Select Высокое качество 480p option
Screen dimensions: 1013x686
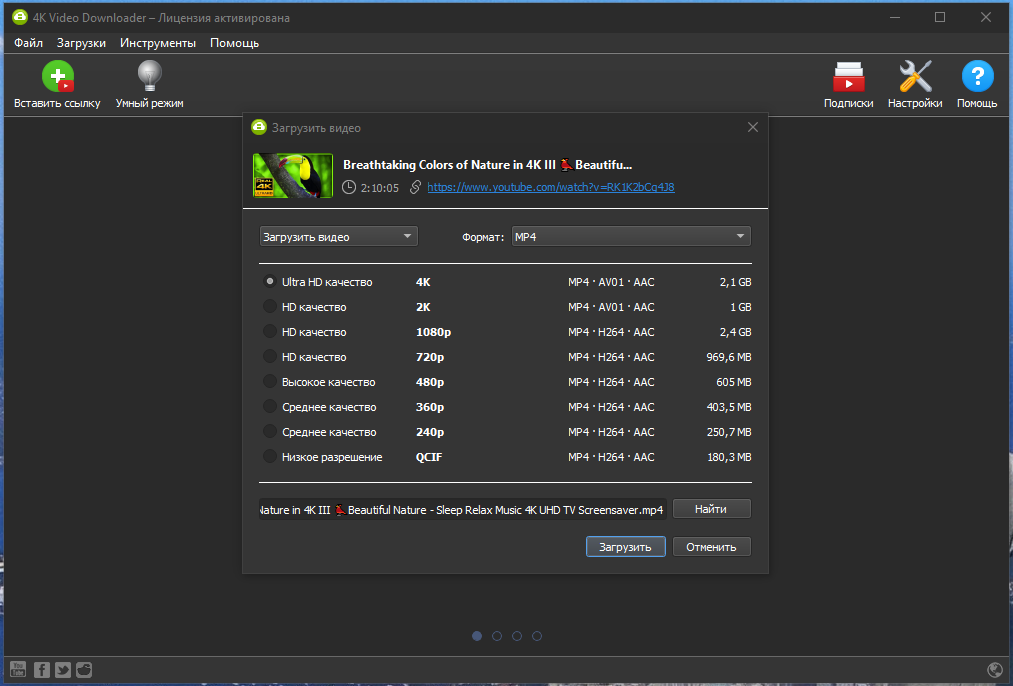coord(270,382)
